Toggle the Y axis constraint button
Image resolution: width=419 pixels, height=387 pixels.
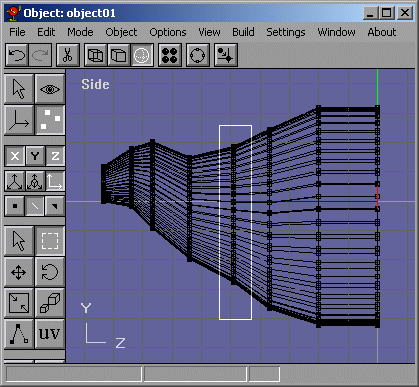[35, 156]
